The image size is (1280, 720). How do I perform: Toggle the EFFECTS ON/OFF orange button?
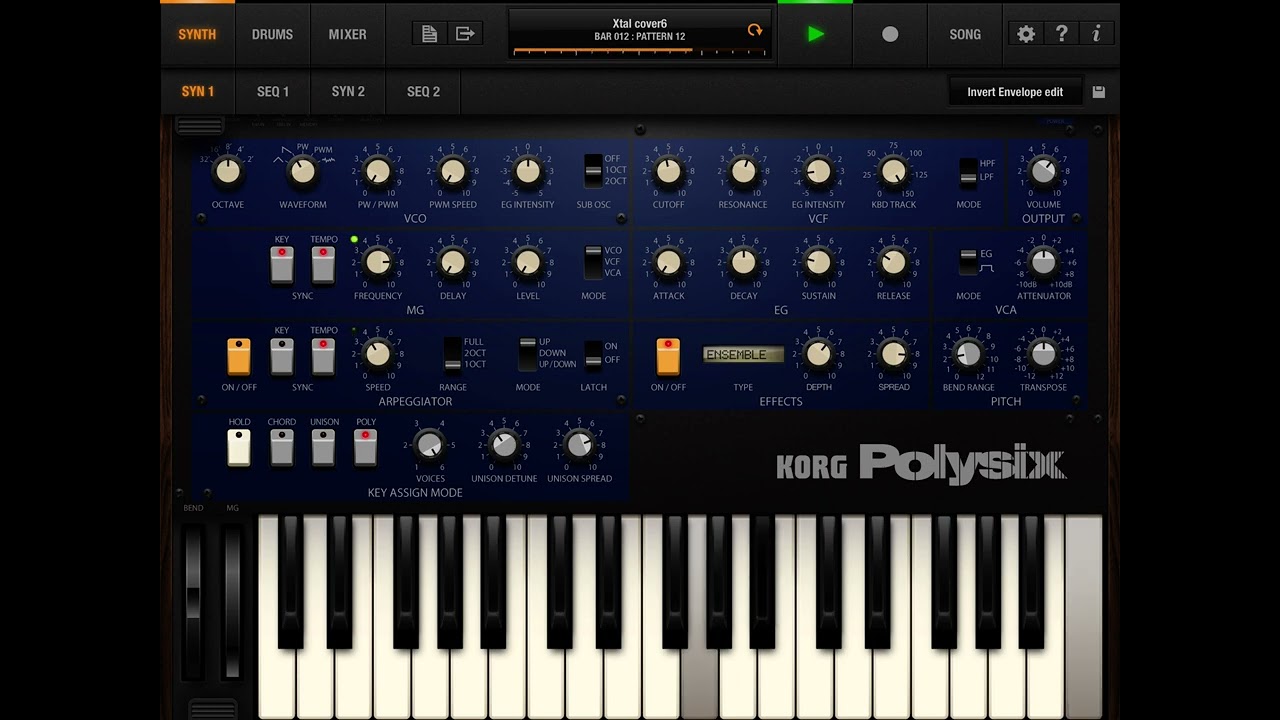tap(668, 356)
